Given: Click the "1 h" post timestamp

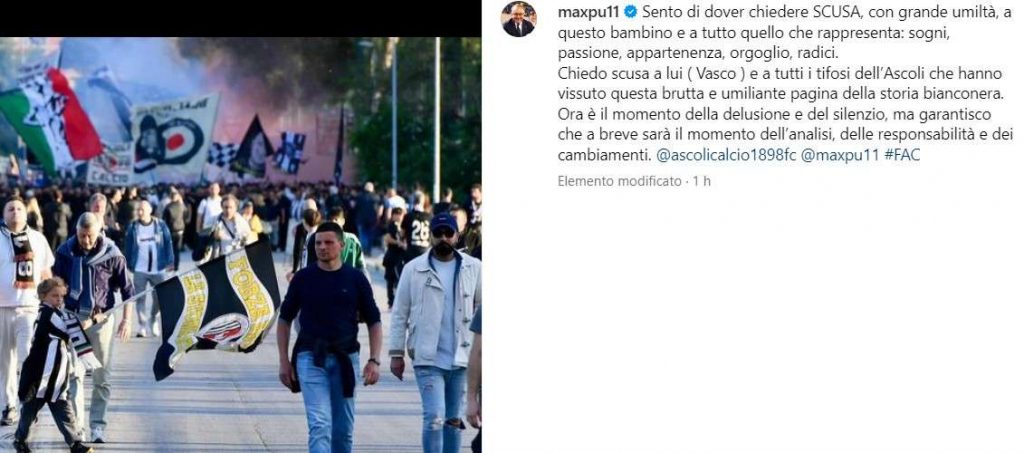Looking at the screenshot, I should coord(702,181).
